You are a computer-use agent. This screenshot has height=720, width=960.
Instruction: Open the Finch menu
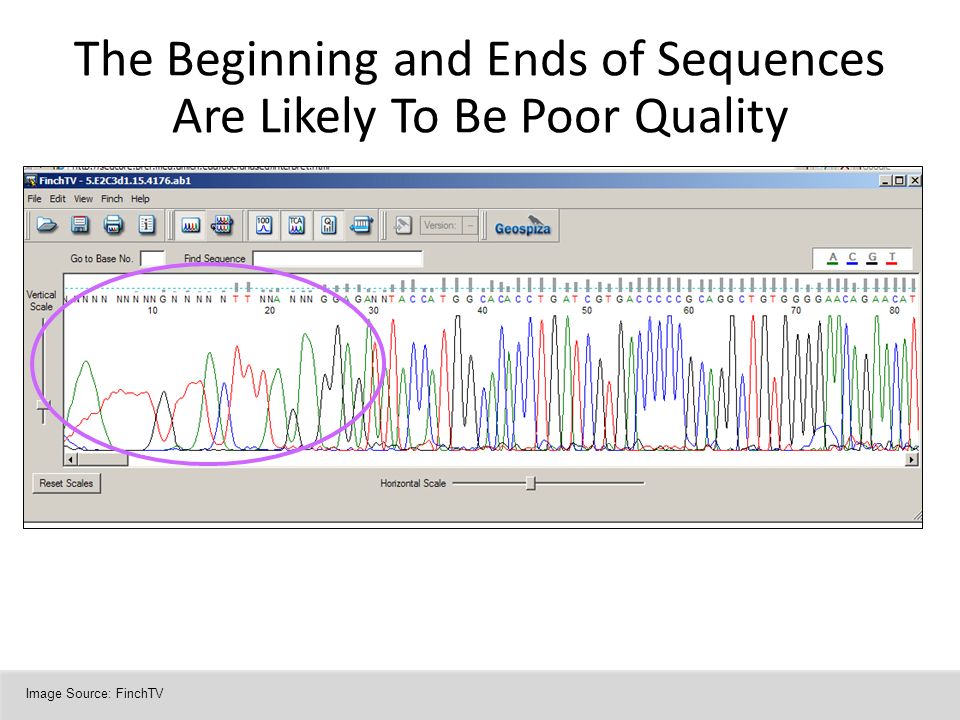112,199
